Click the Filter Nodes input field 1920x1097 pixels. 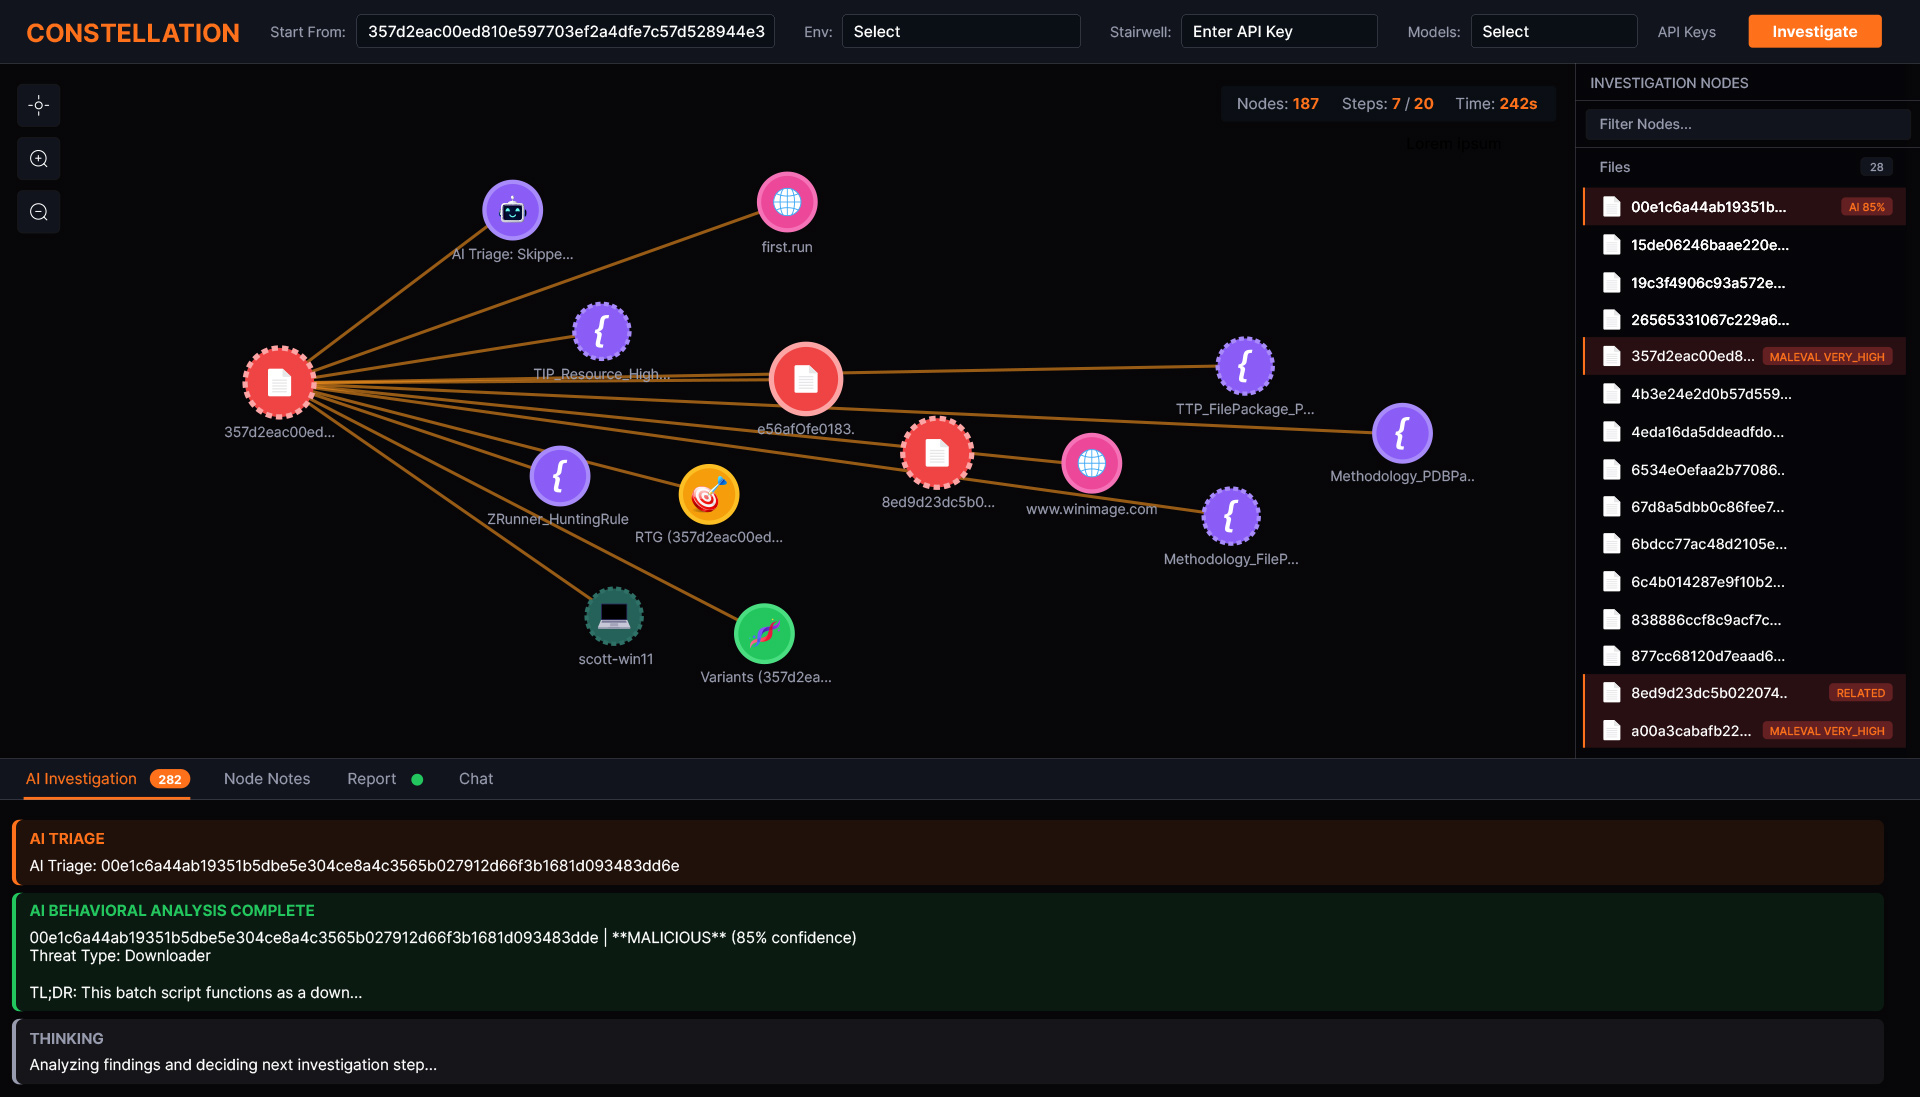[1747, 124]
